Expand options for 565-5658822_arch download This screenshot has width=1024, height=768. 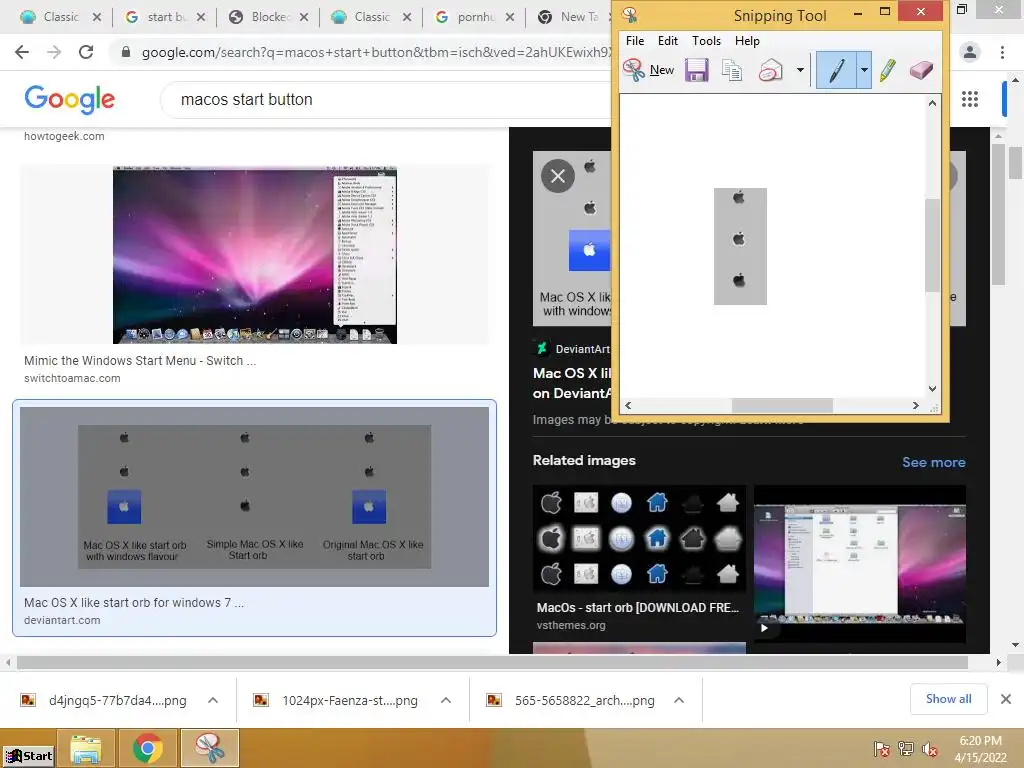679,700
